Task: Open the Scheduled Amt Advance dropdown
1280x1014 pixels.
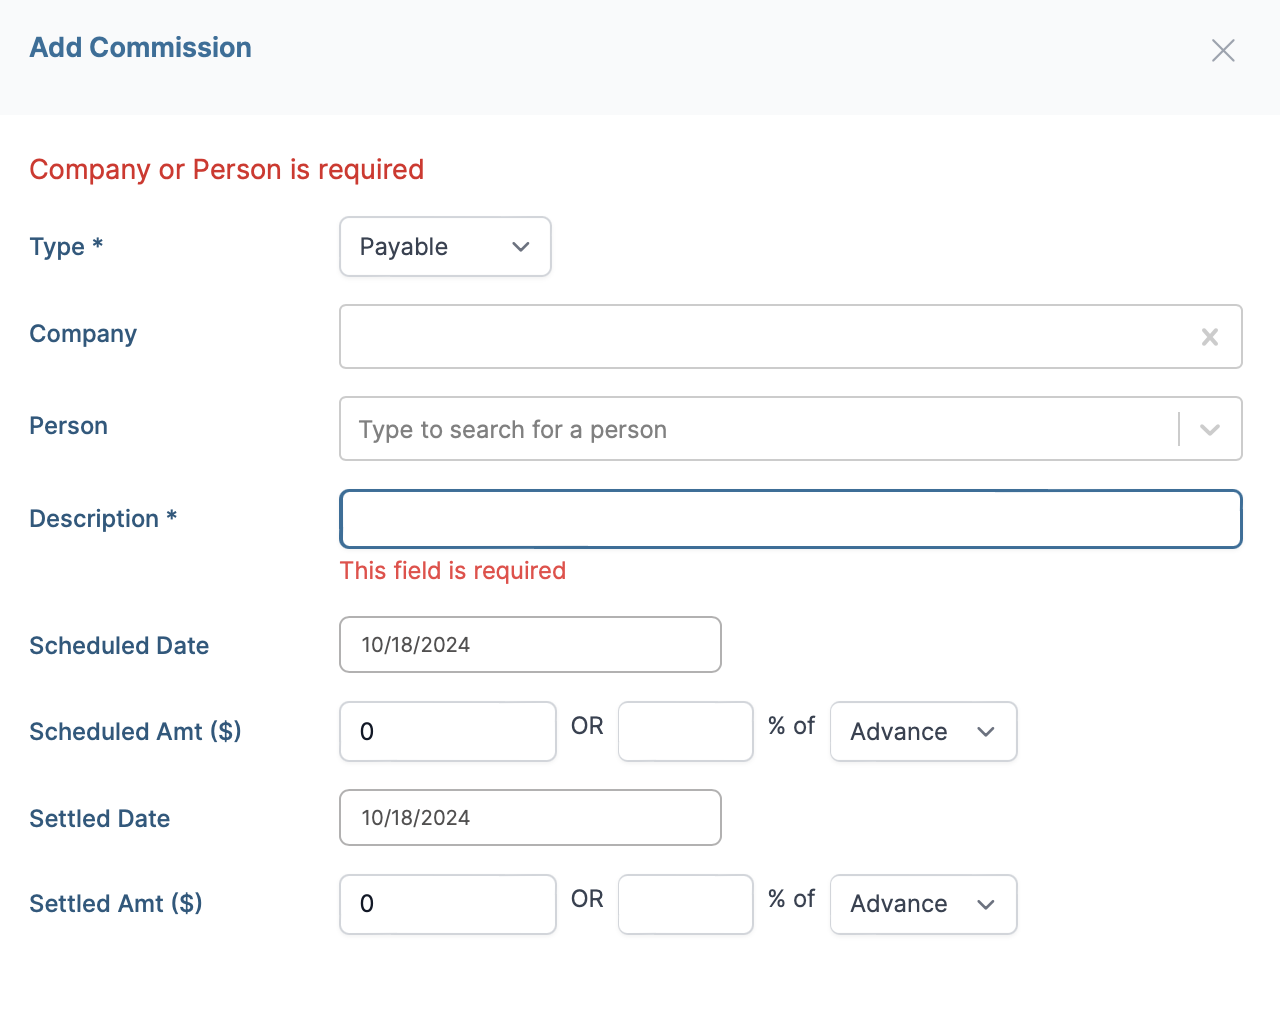Action: point(923,732)
